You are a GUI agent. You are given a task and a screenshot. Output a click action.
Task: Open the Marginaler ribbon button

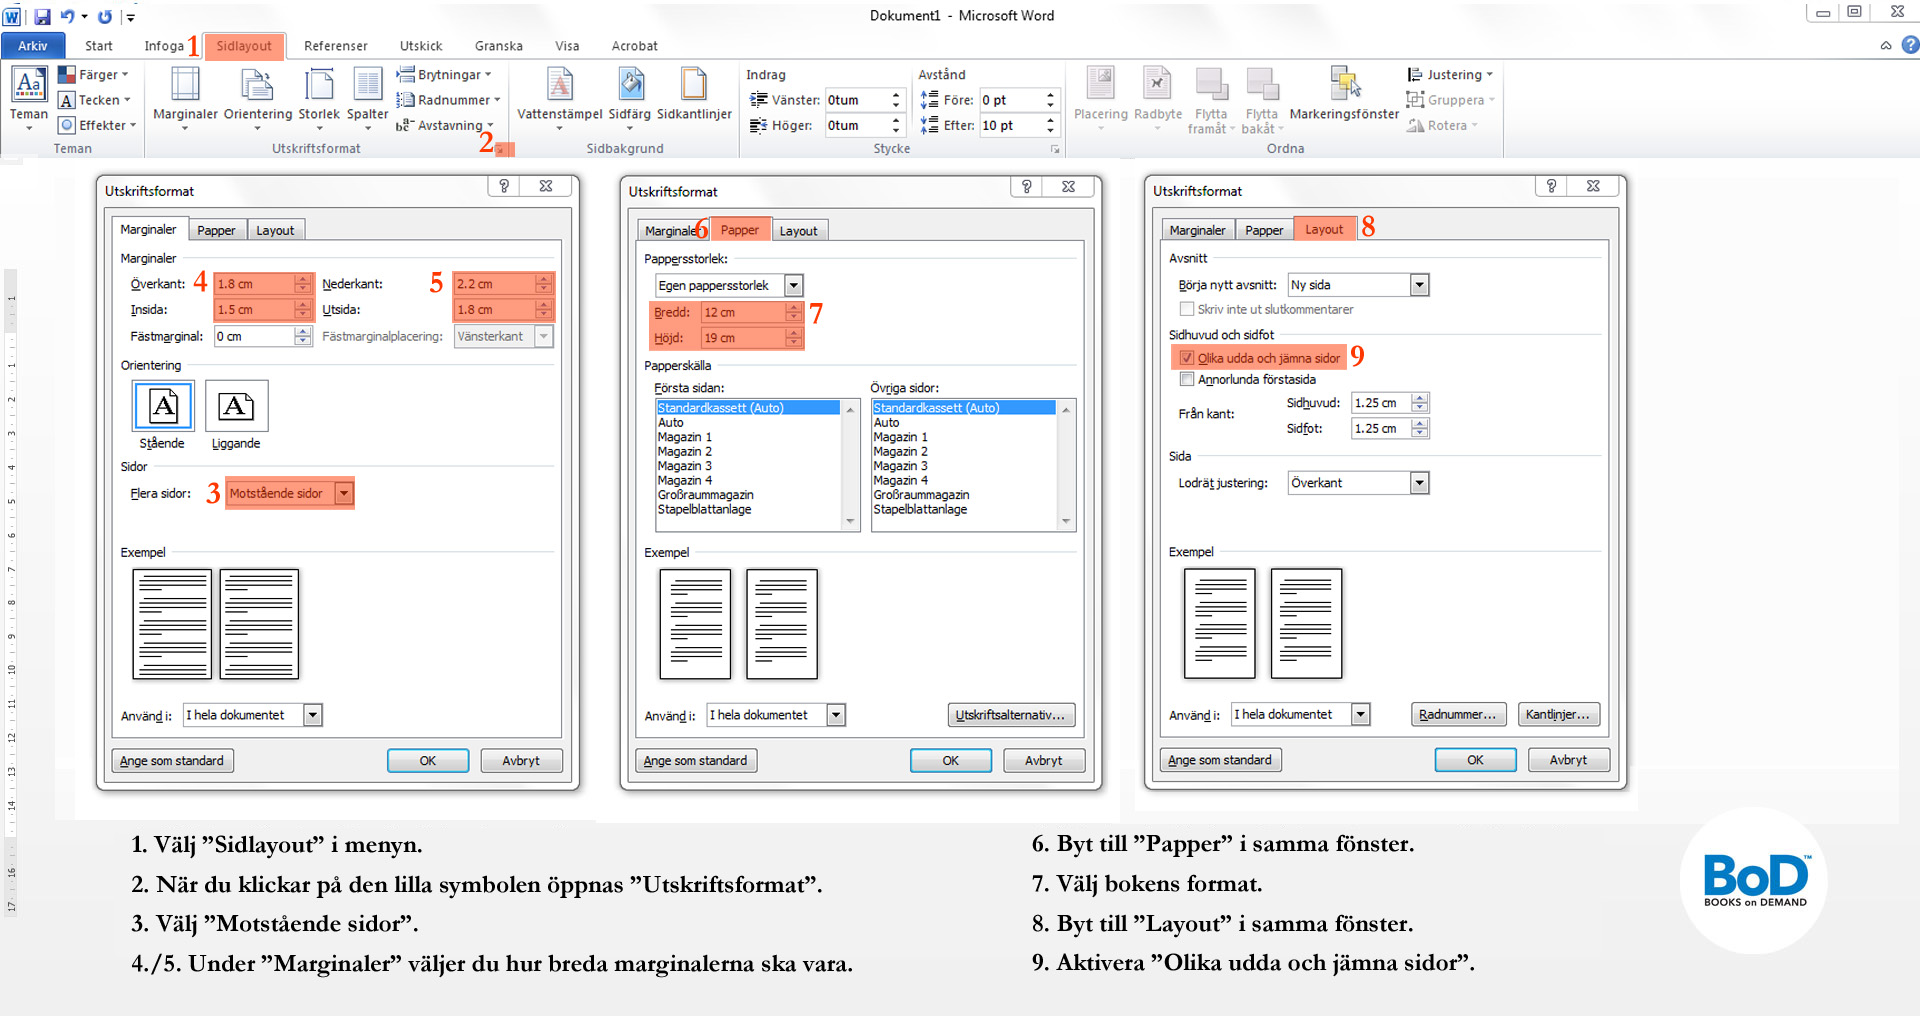point(185,98)
